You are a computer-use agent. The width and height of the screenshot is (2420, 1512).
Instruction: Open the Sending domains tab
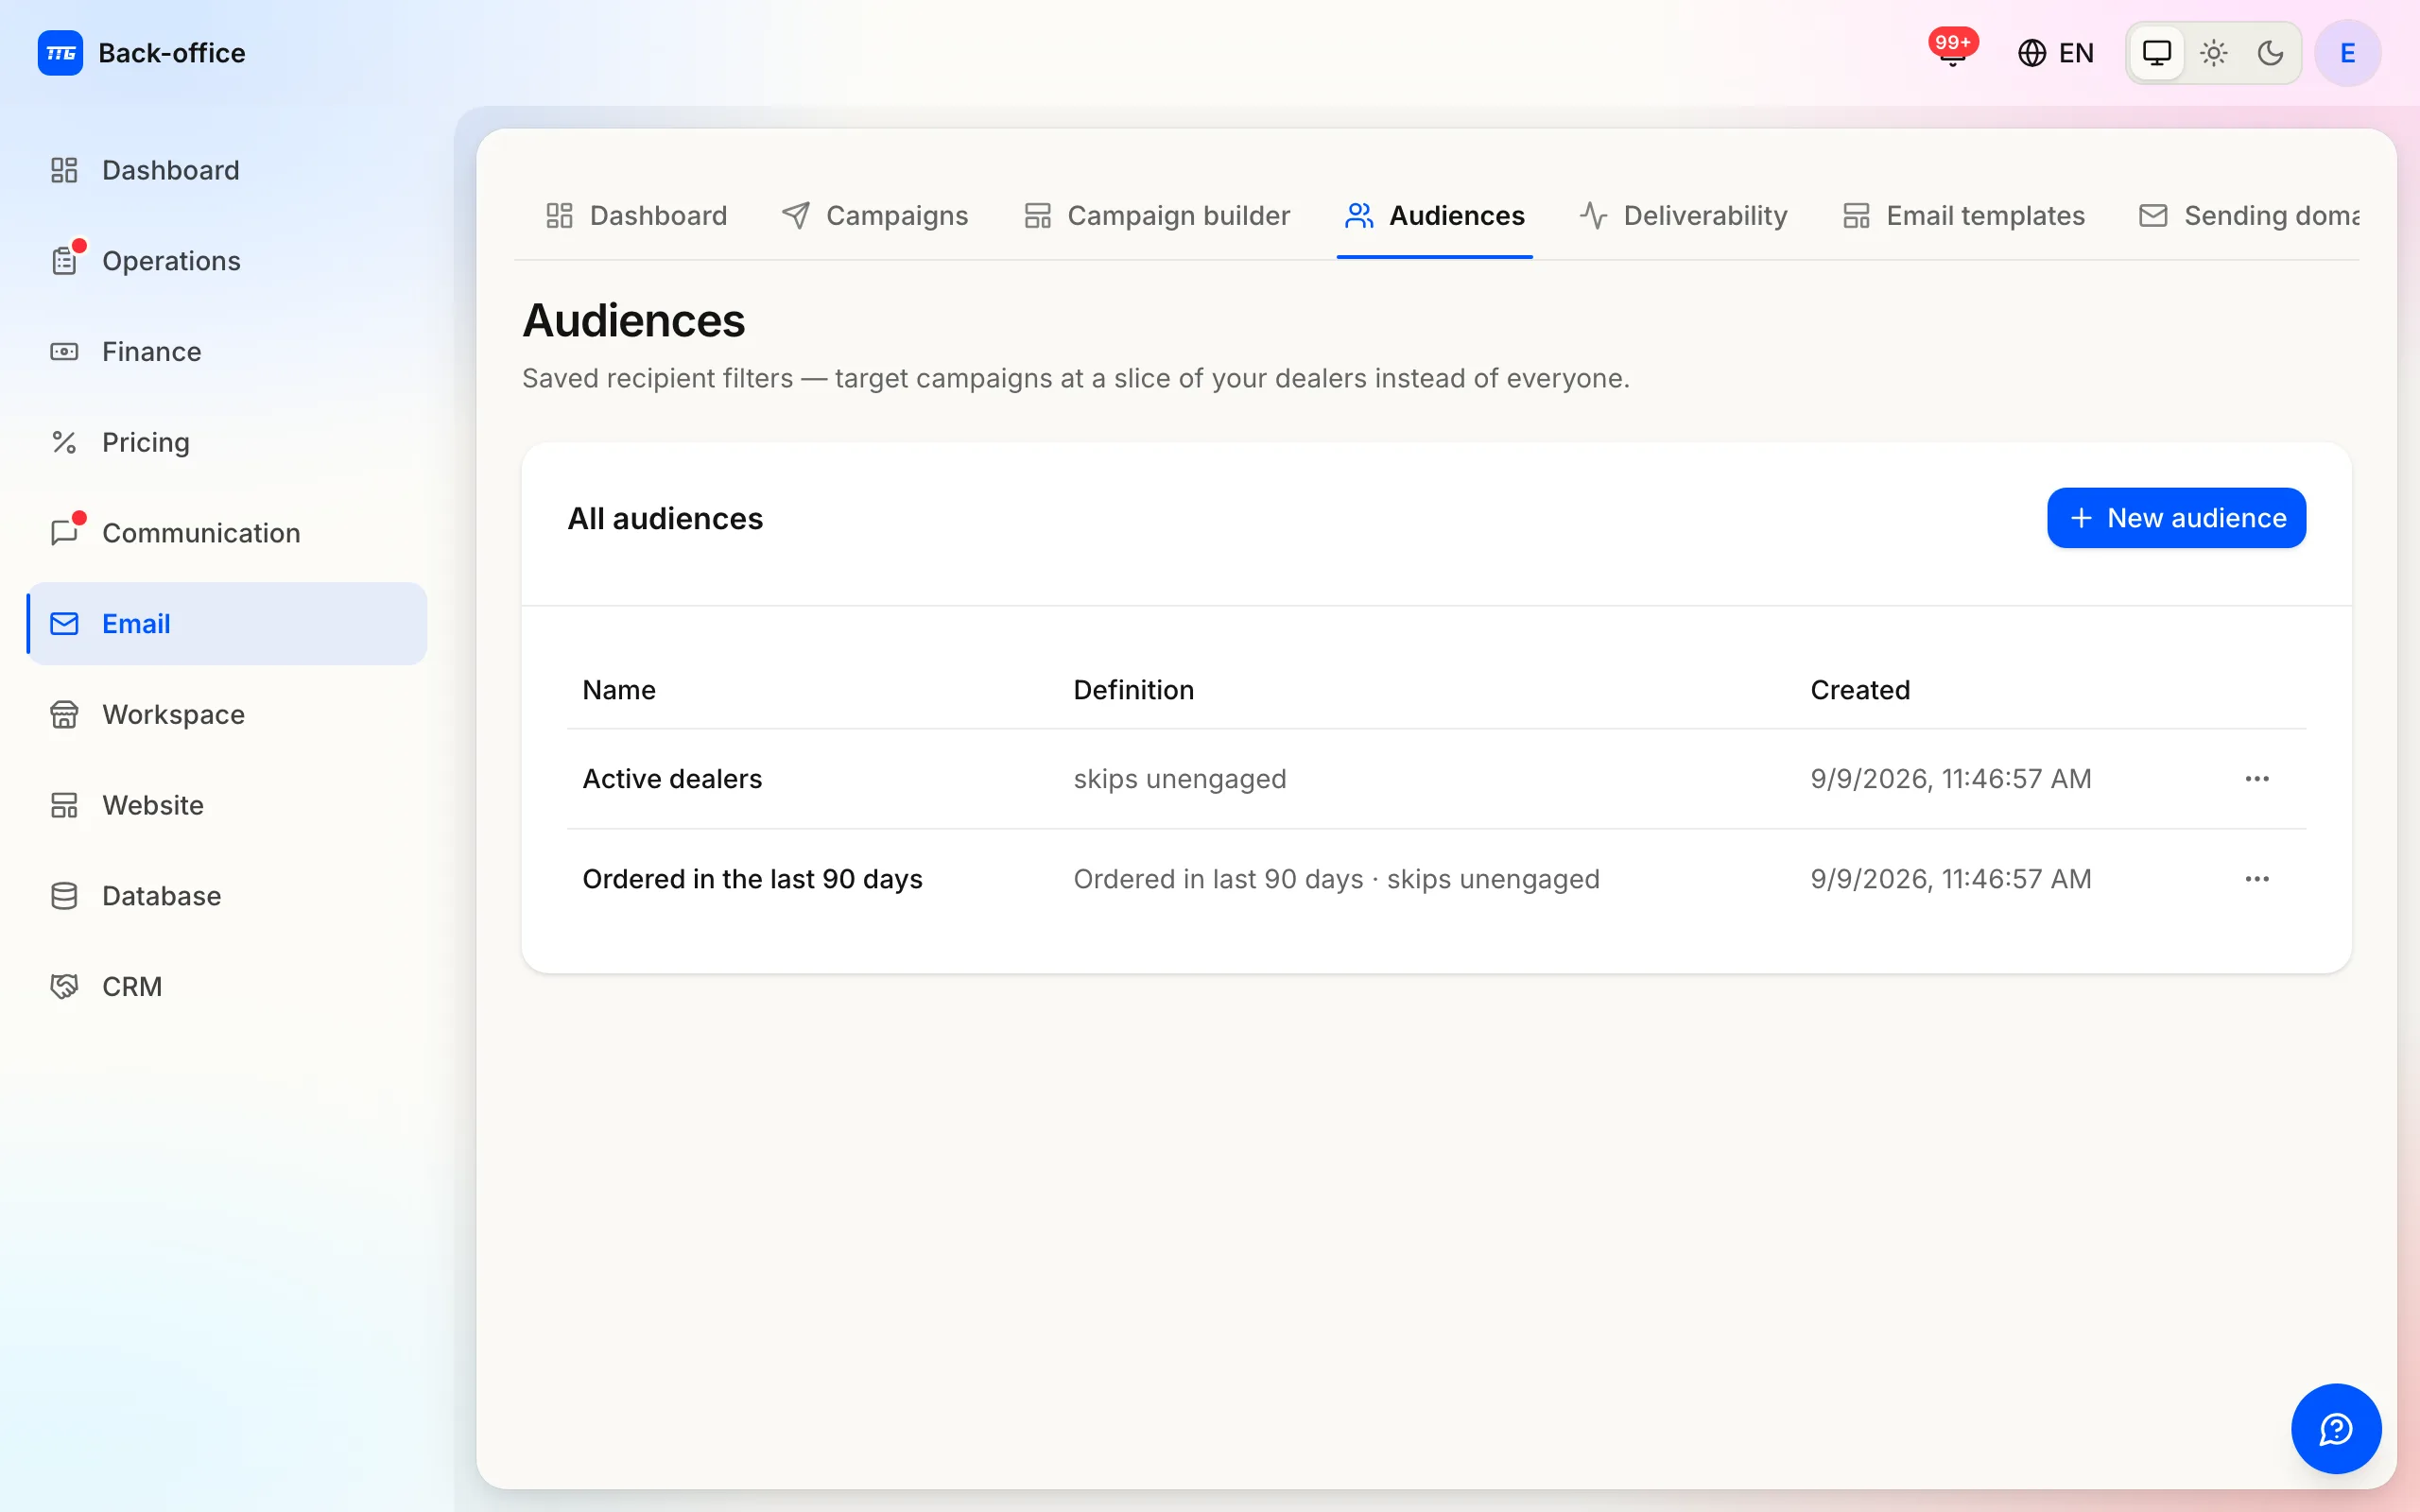[2248, 215]
